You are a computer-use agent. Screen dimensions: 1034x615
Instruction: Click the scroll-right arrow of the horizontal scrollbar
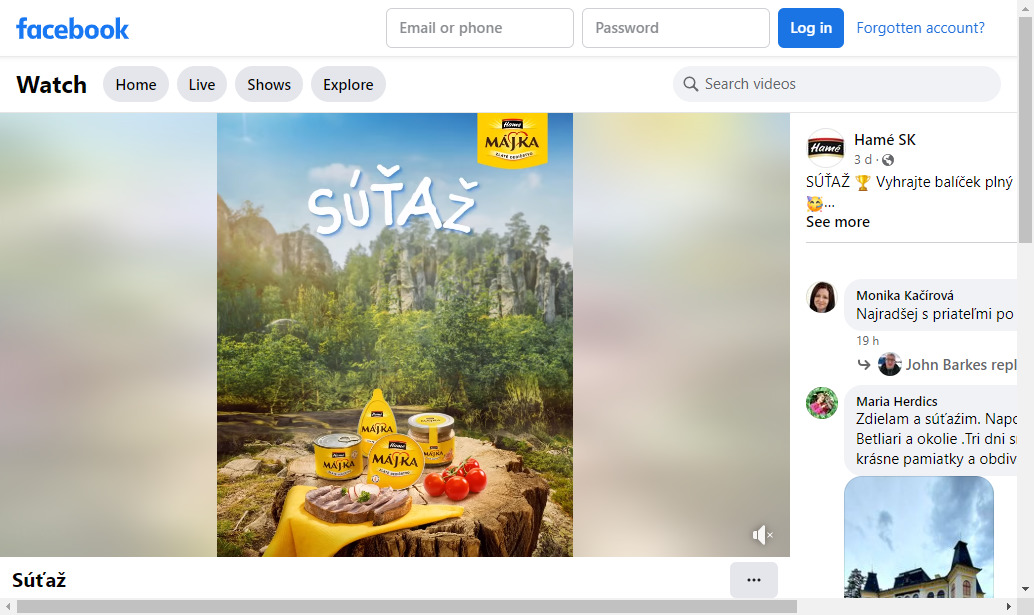(x=1008, y=606)
